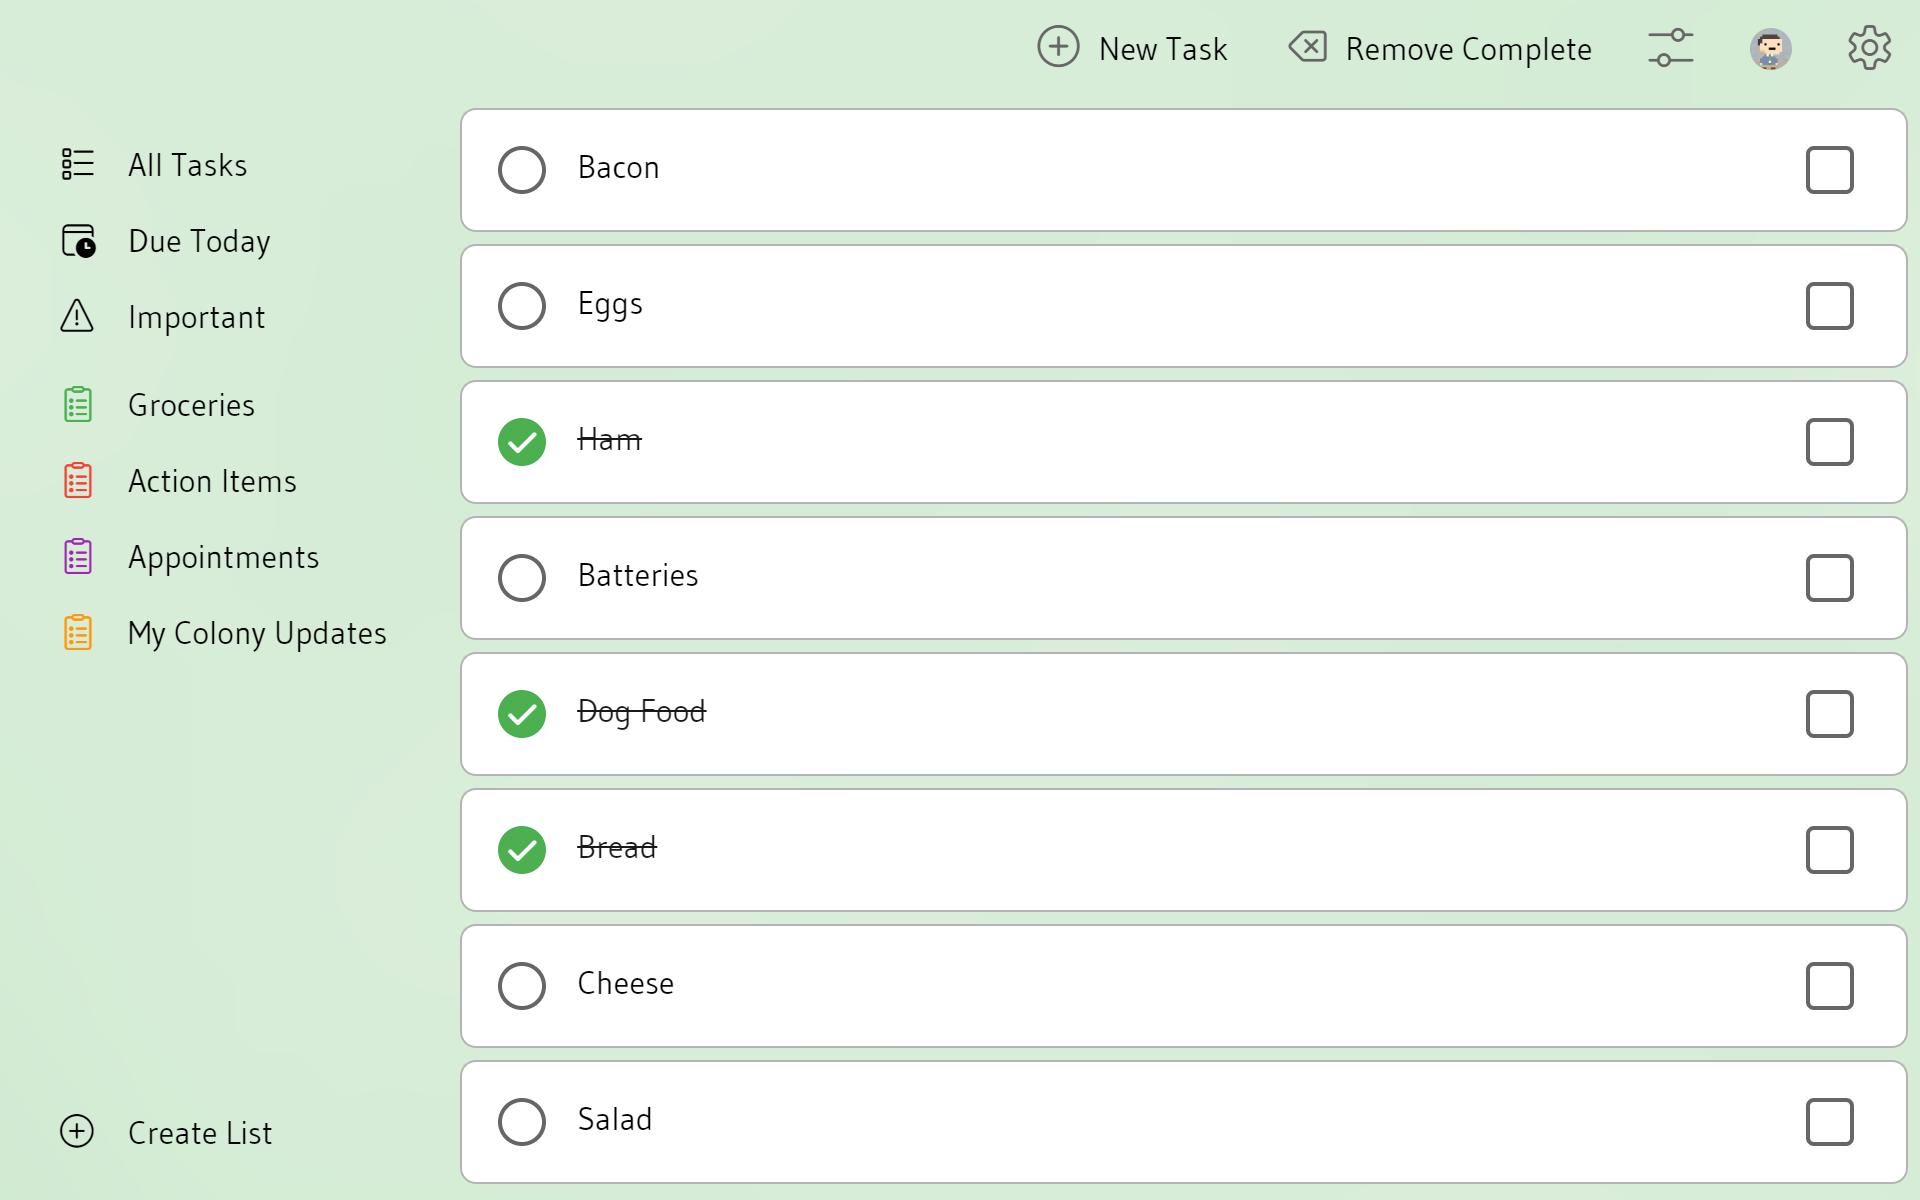Mark Cheese task as done
This screenshot has height=1200, width=1920.
tap(522, 986)
